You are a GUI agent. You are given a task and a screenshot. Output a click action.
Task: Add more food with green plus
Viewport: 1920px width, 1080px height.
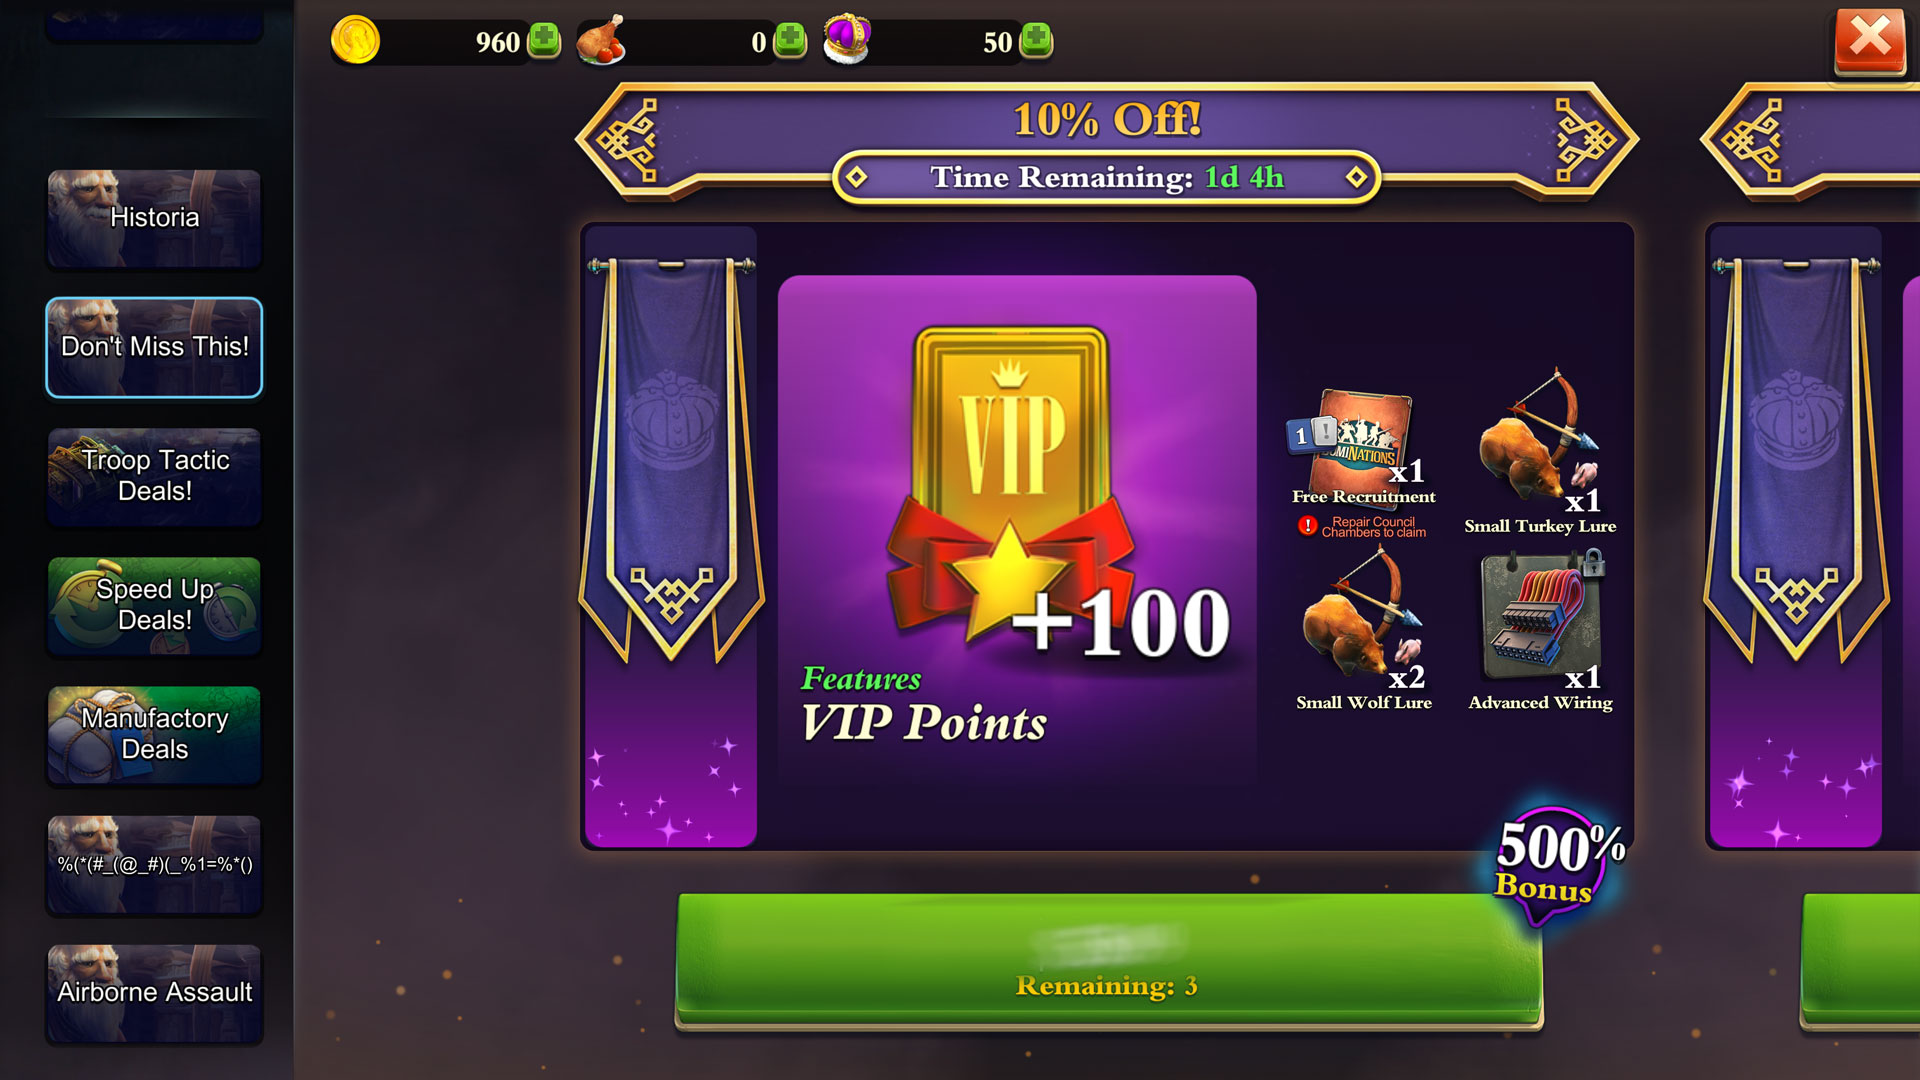790,41
